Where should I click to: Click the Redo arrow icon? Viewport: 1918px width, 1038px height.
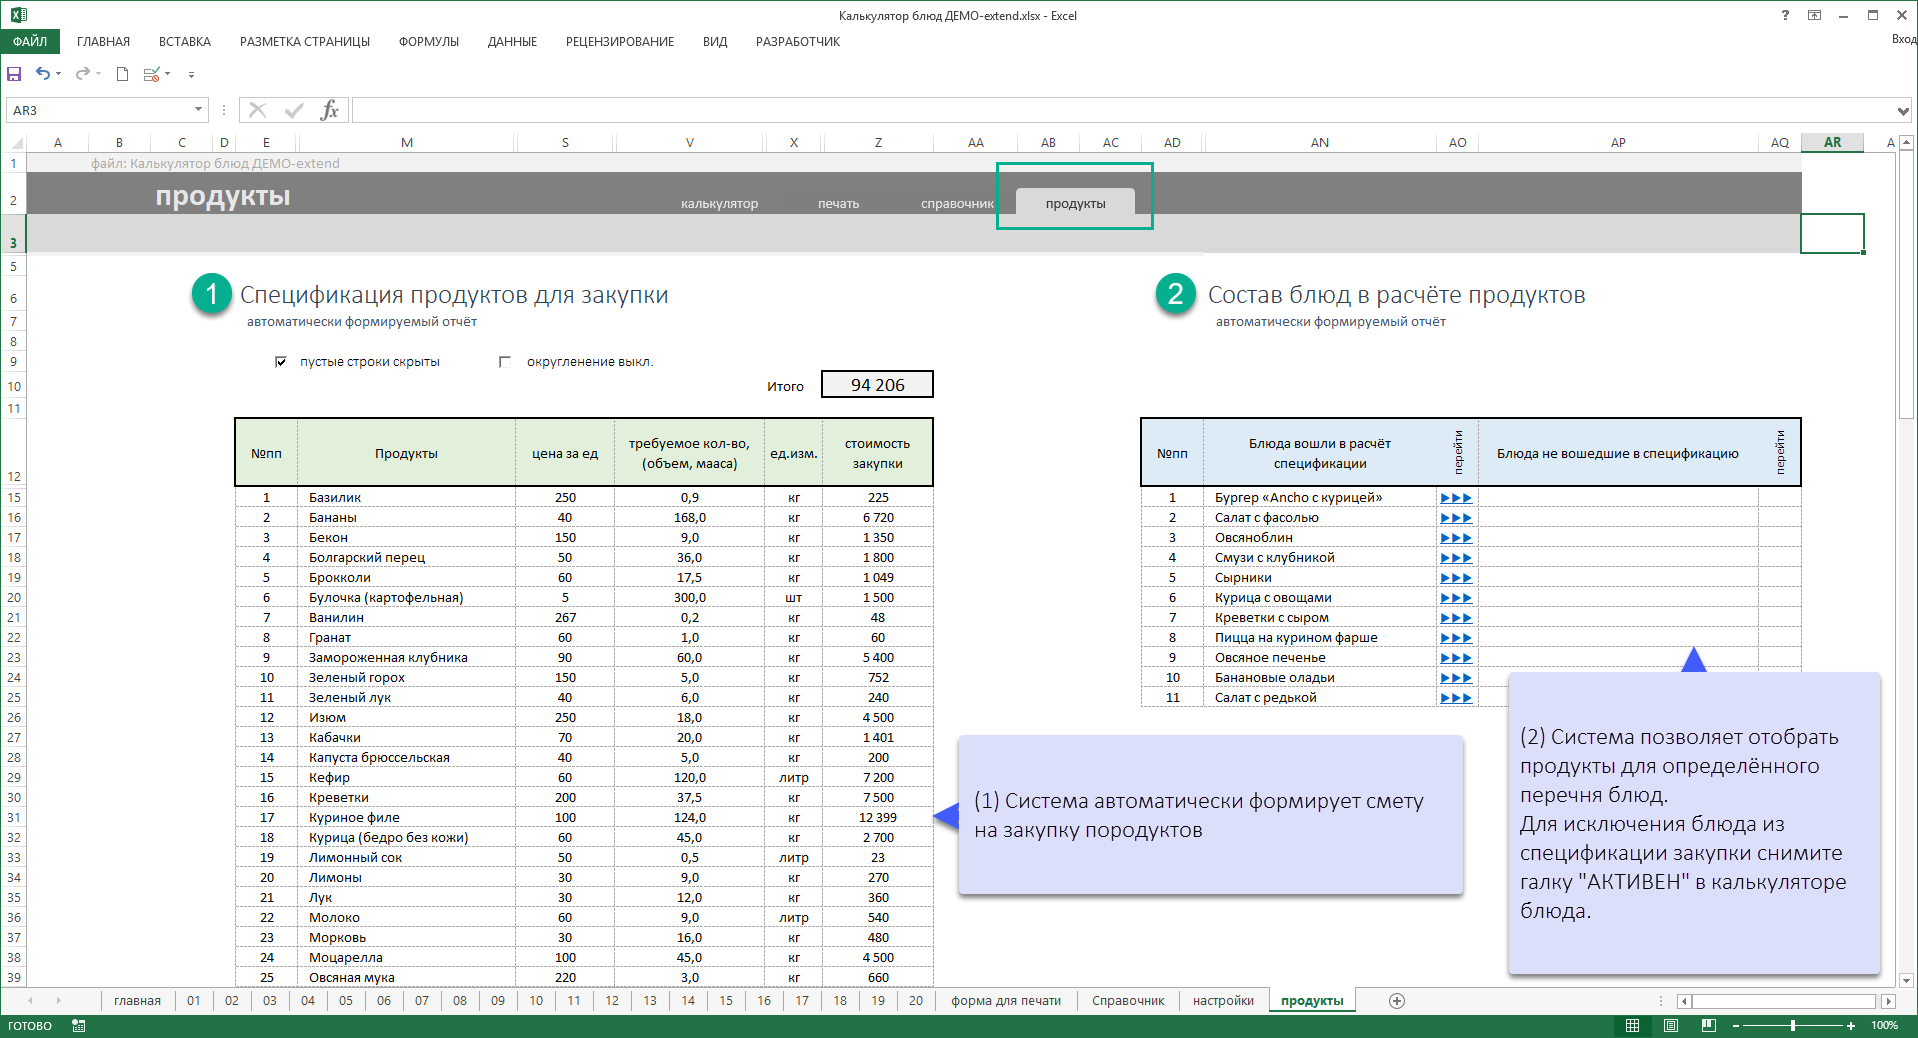tap(82, 73)
